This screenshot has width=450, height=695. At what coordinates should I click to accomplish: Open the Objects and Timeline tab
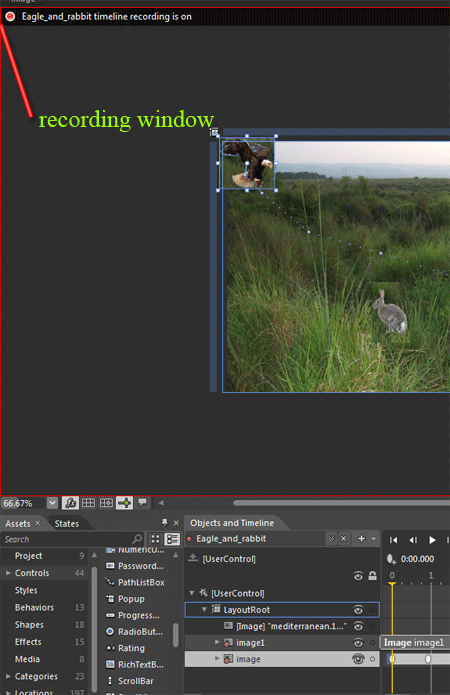(232, 523)
